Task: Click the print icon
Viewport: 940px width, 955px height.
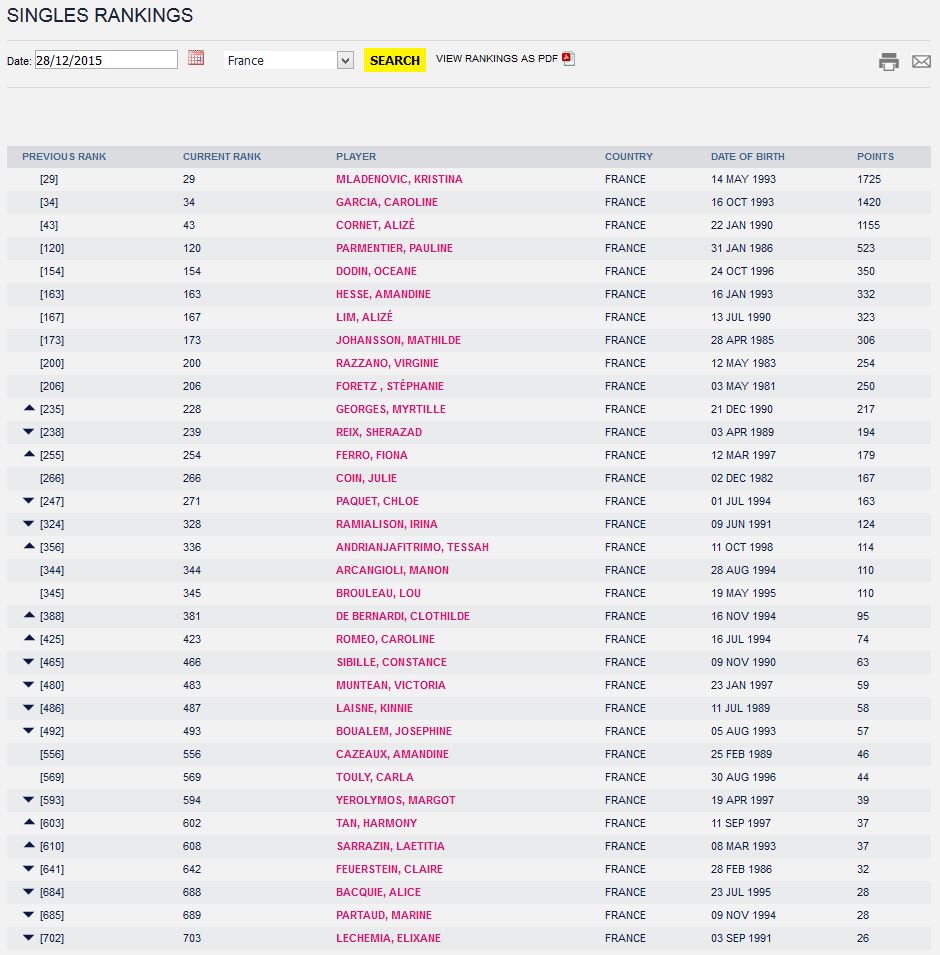Action: 888,61
